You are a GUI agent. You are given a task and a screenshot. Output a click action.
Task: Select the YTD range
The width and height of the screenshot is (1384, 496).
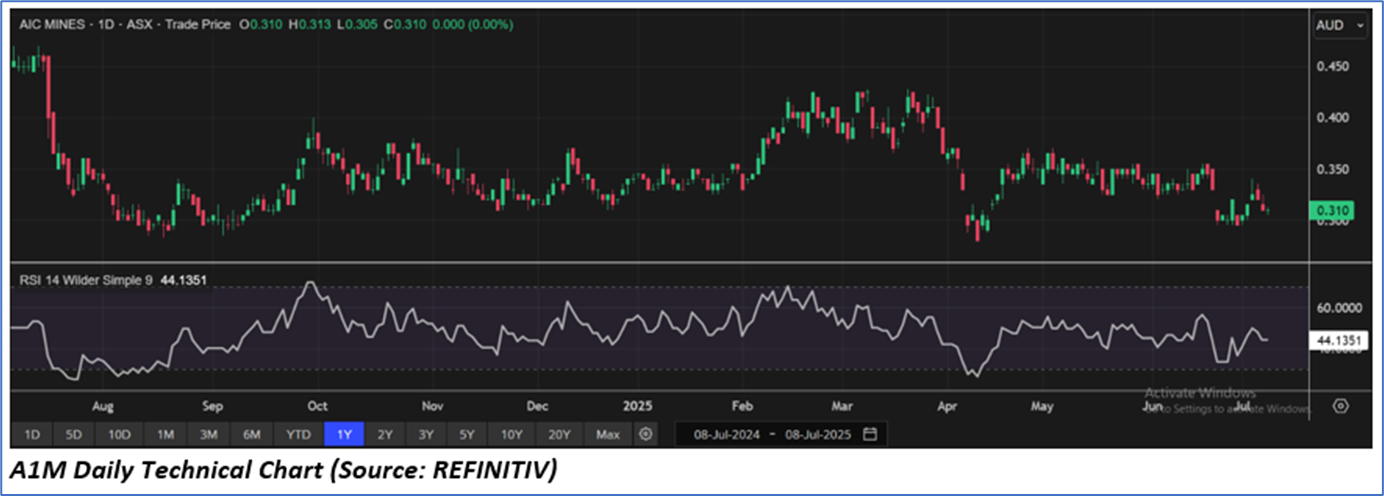(299, 434)
